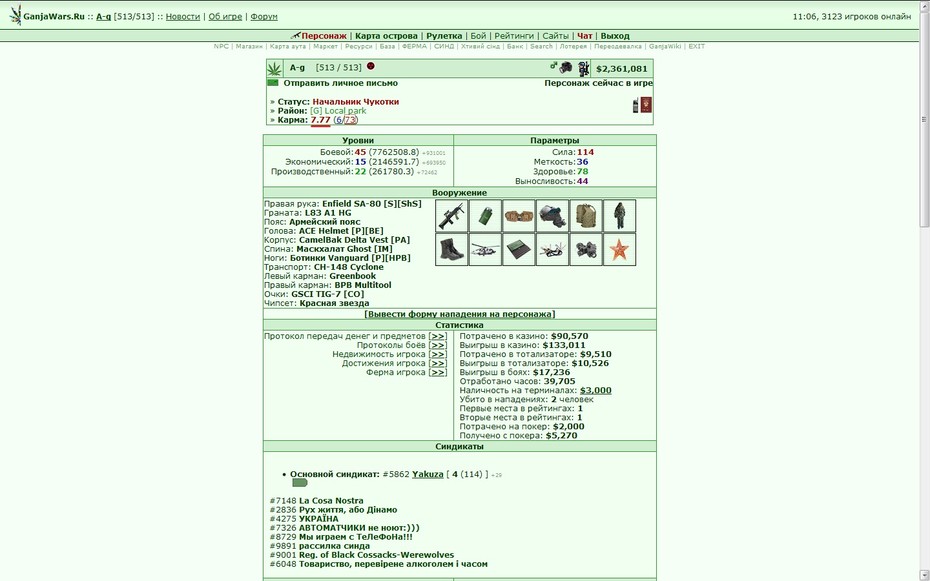Open the Карта острова menu item

click(386, 36)
